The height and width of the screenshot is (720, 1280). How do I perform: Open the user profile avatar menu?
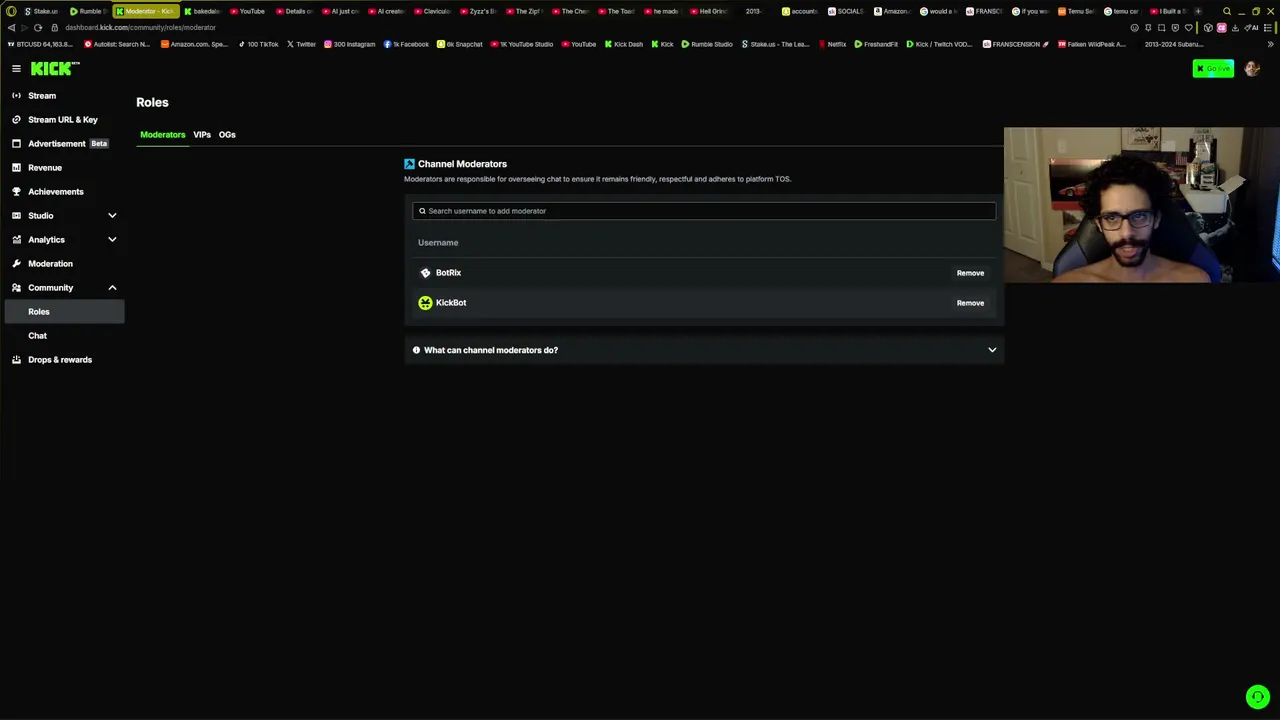[1251, 69]
